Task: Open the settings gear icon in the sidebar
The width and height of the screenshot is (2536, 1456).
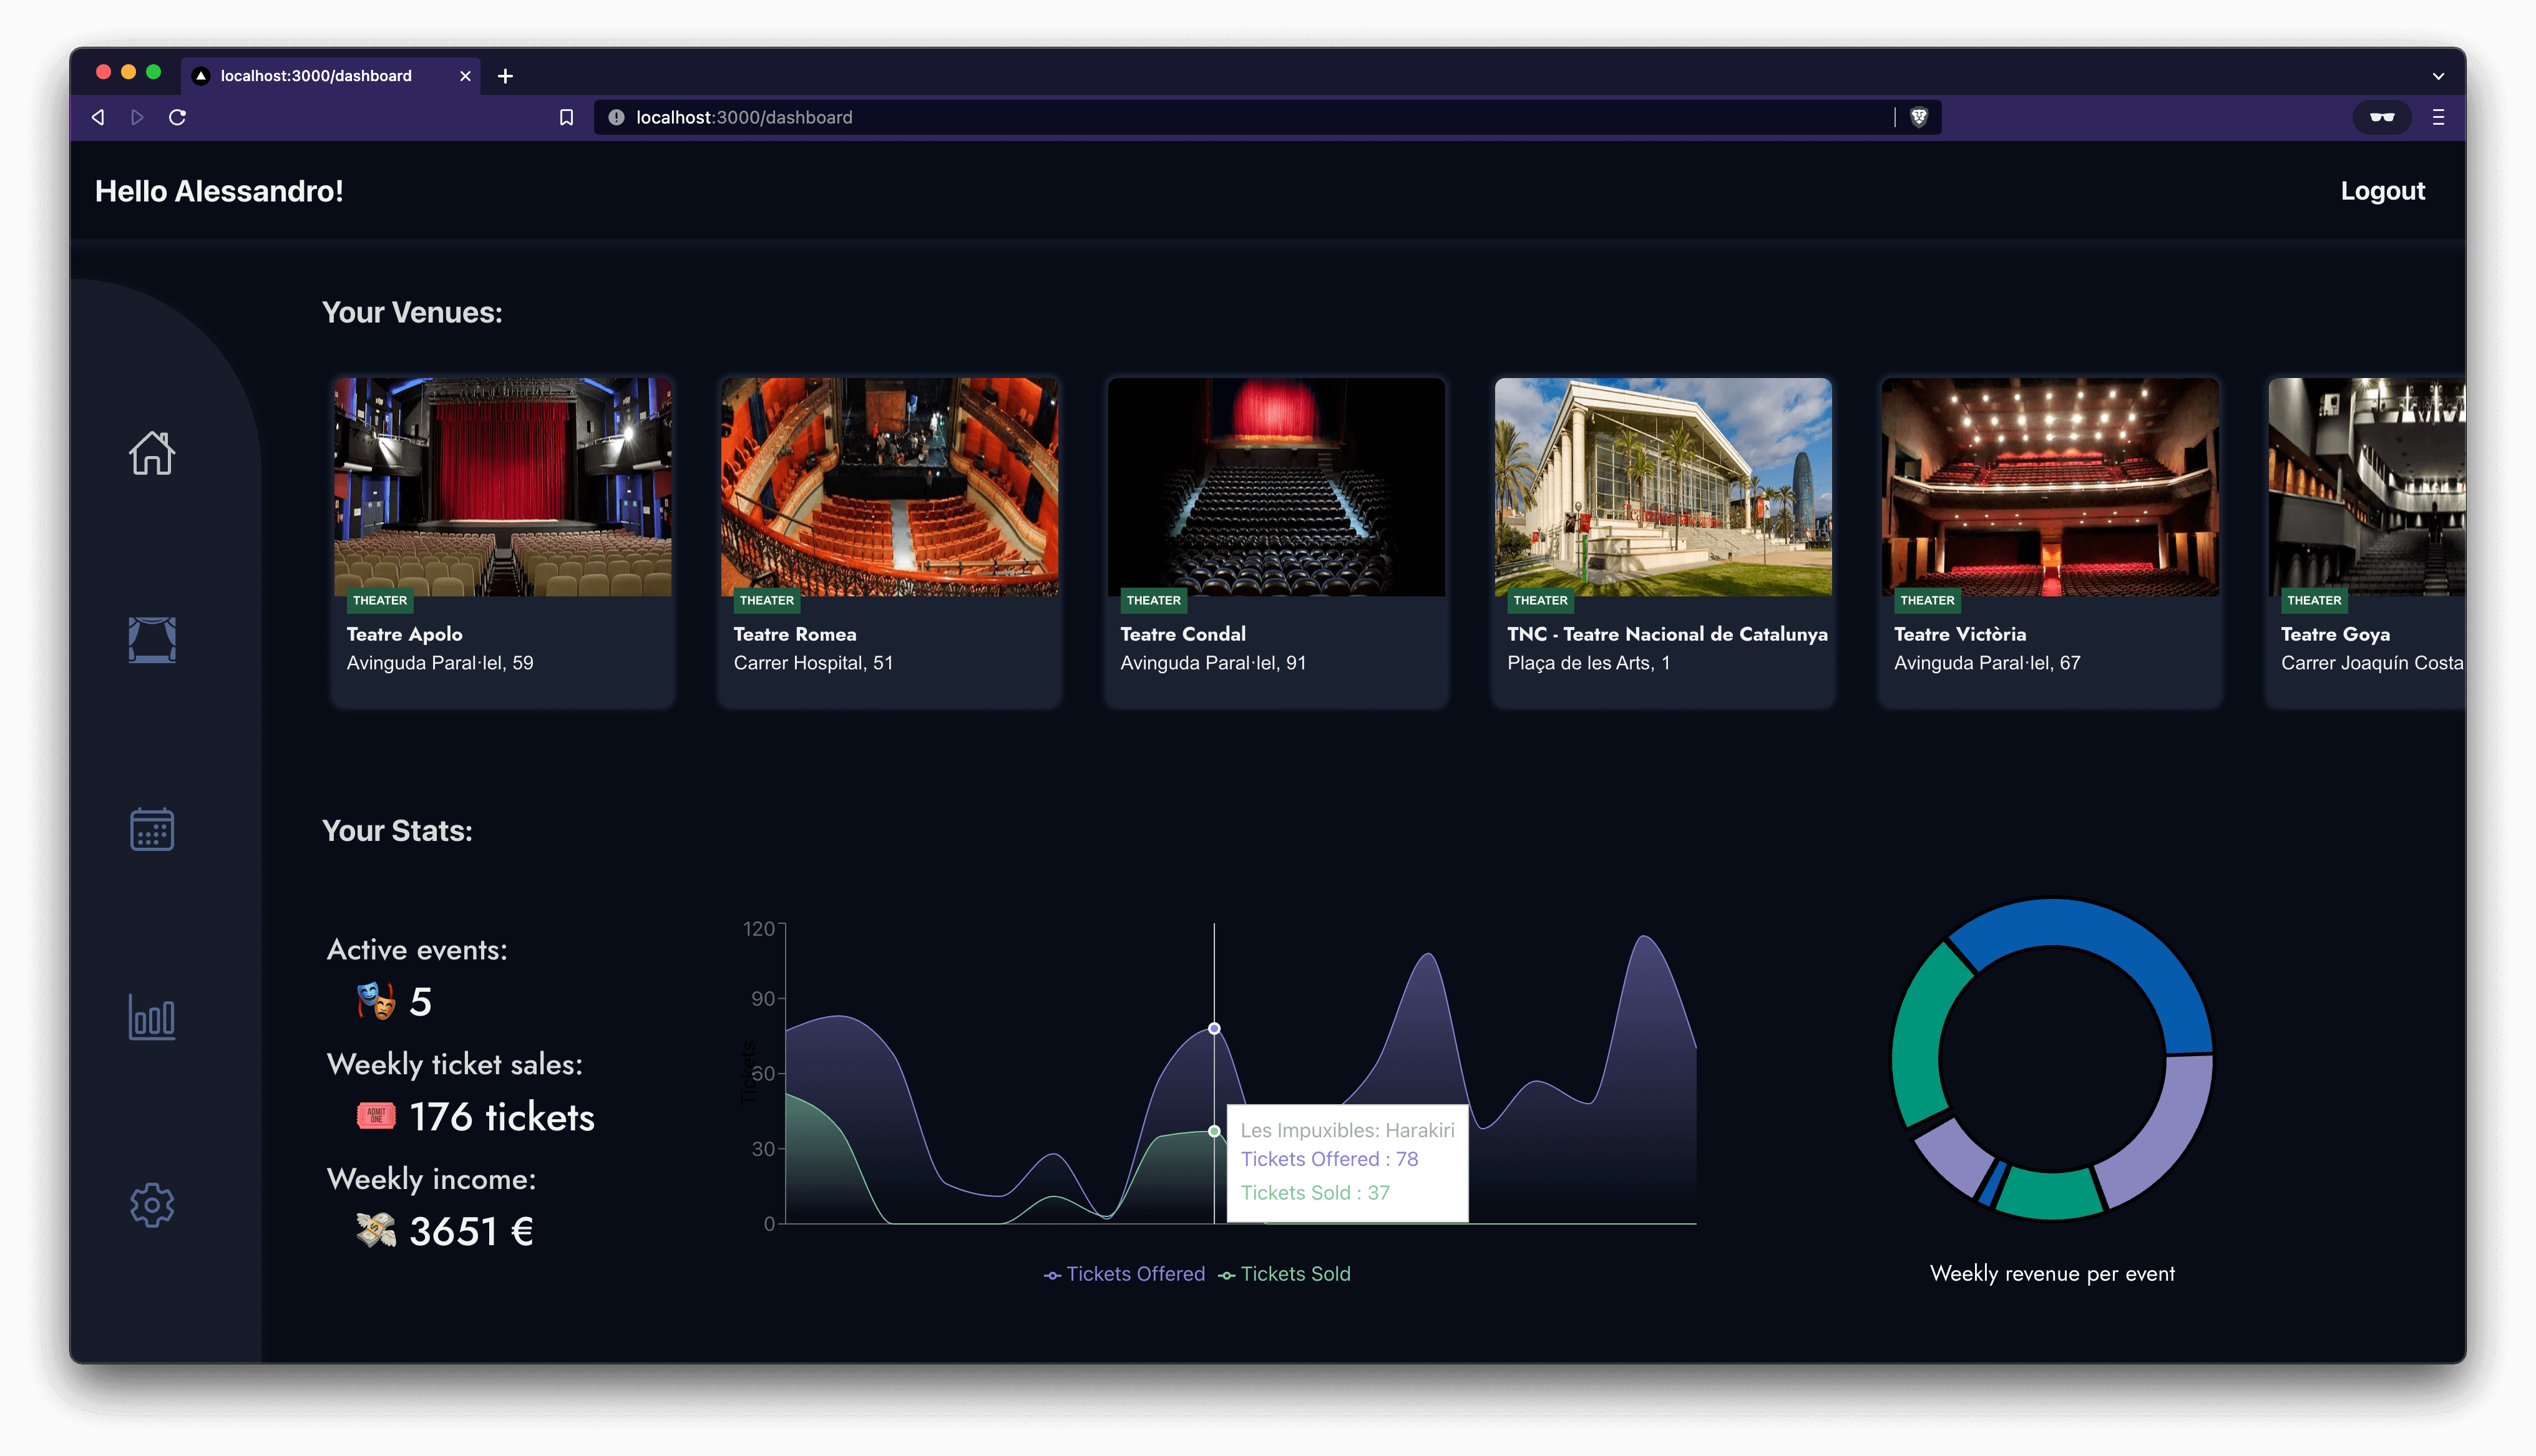Action: coord(151,1205)
